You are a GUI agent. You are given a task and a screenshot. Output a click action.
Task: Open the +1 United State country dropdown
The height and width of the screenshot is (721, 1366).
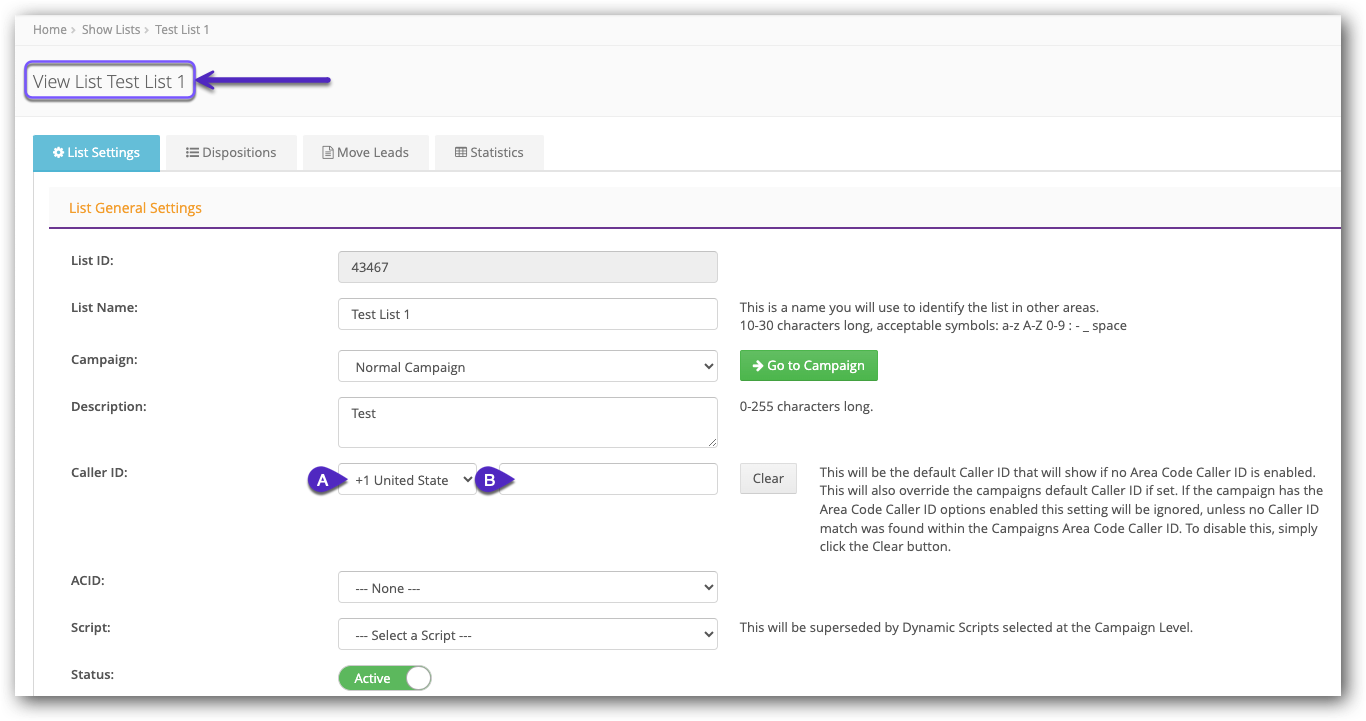[x=406, y=479]
